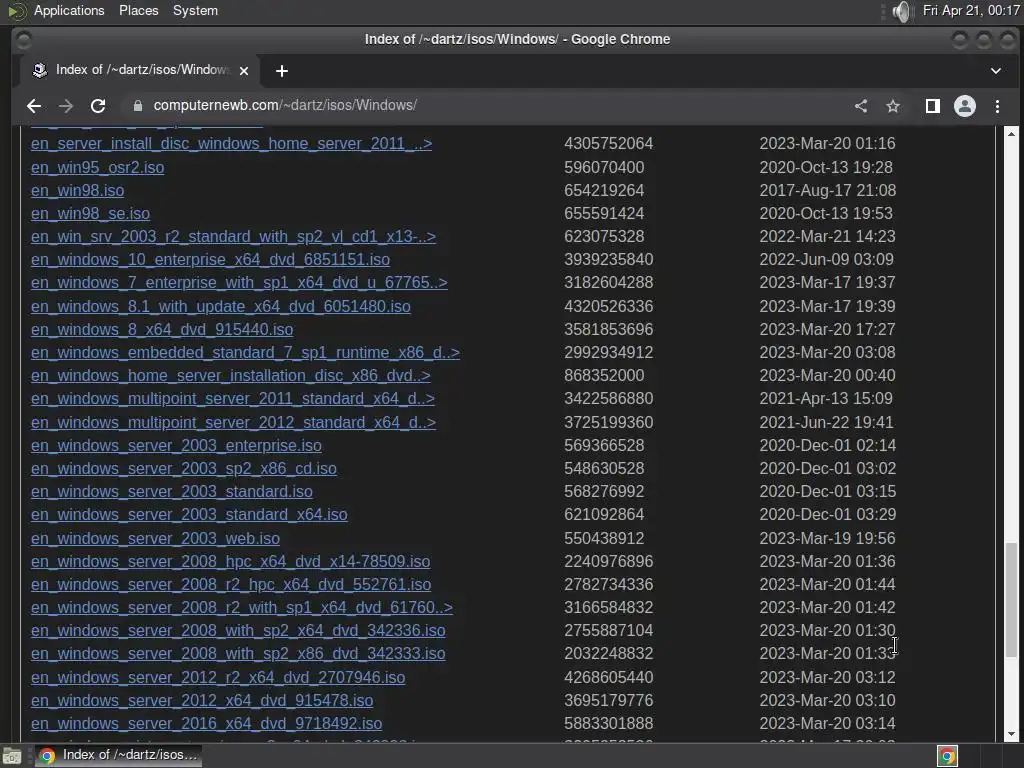Download en_windows_server_2008_hpc_x64 iso
The image size is (1024, 768).
(231, 562)
